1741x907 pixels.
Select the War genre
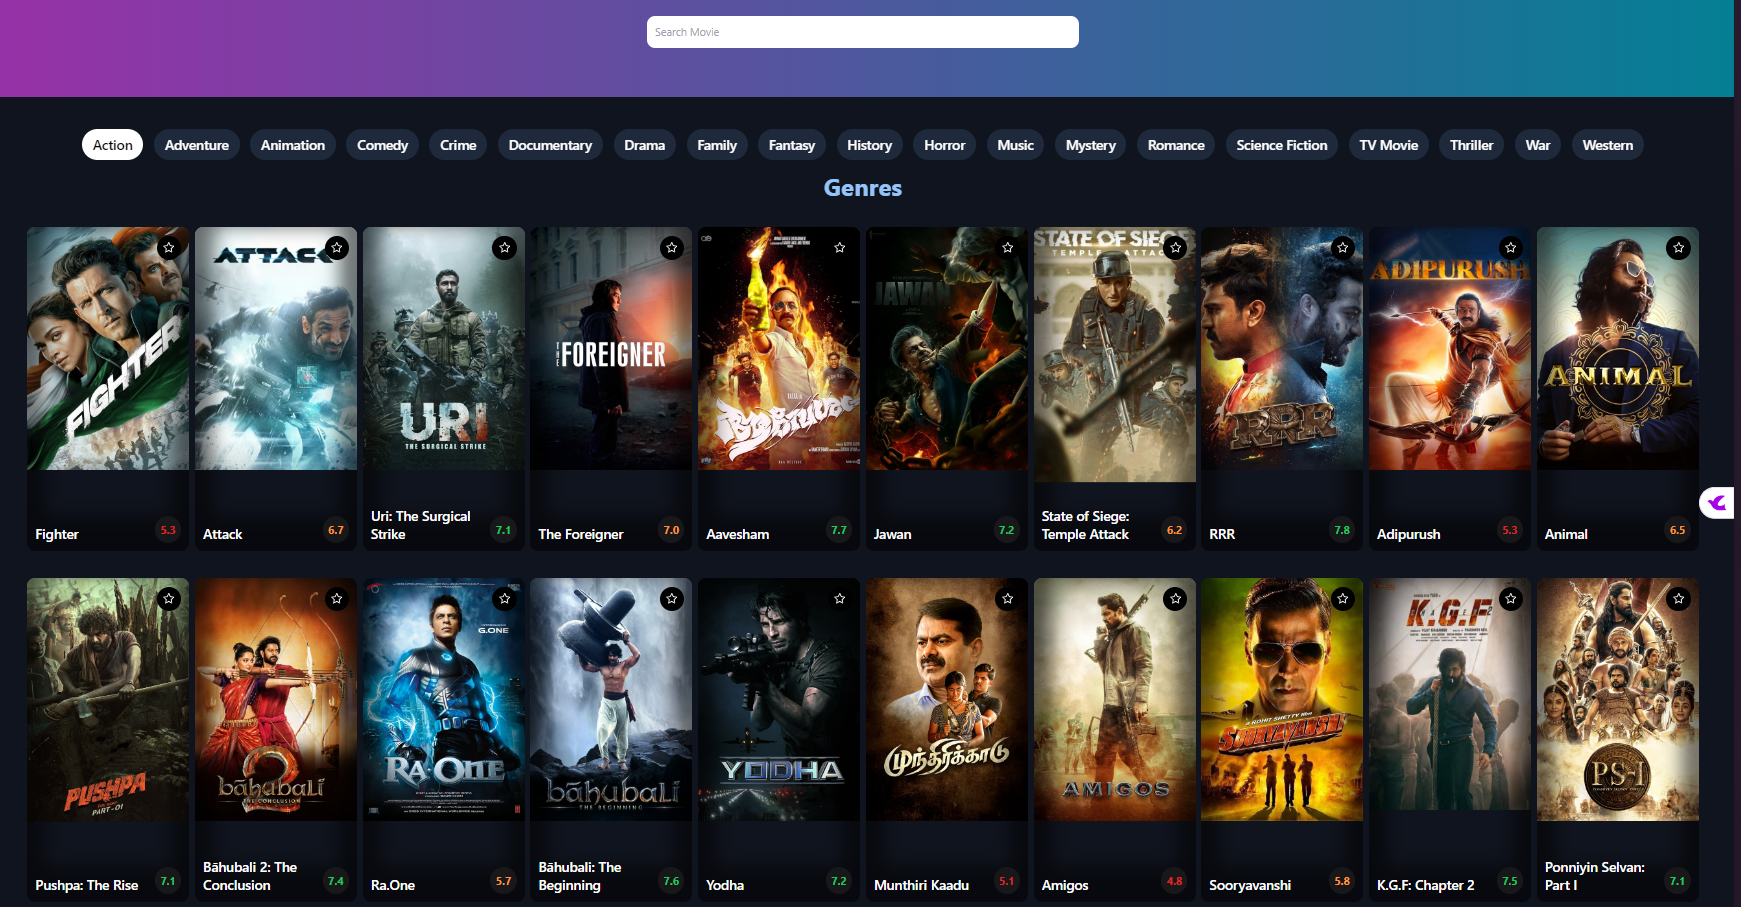1538,145
